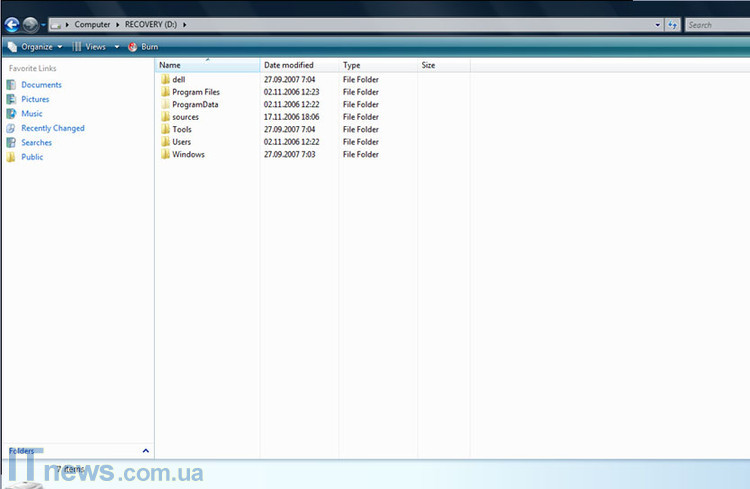Open the Public folder link

[32, 157]
